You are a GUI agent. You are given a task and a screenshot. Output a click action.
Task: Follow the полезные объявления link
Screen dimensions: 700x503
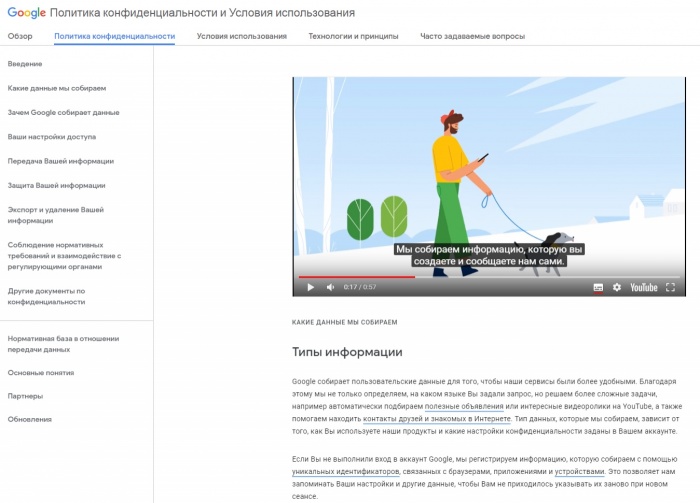(464, 407)
